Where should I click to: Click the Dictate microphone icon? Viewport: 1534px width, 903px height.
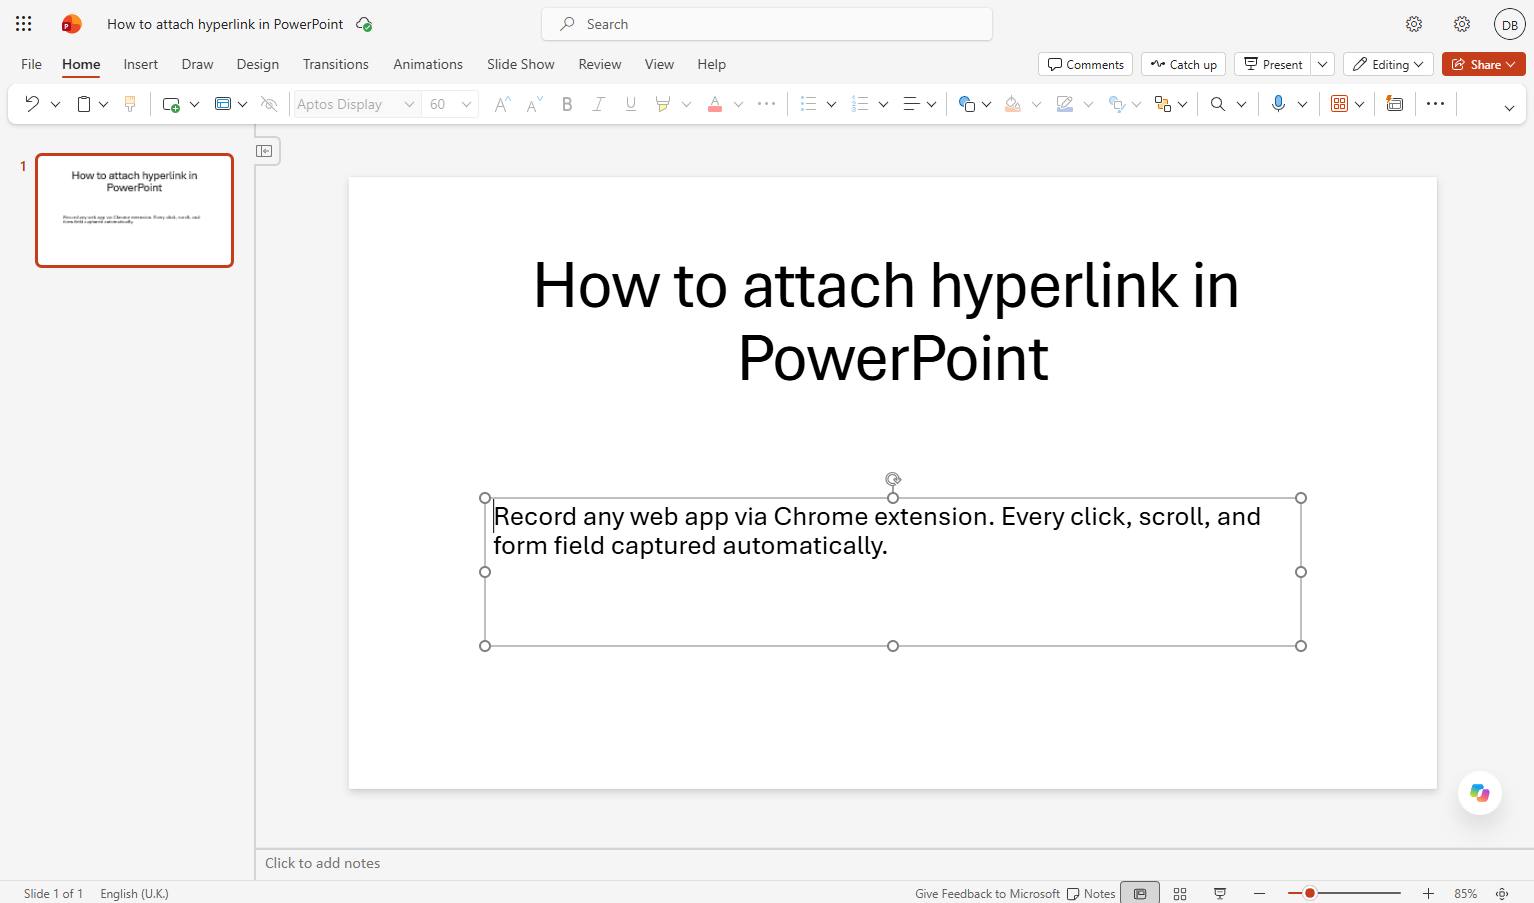(1278, 104)
